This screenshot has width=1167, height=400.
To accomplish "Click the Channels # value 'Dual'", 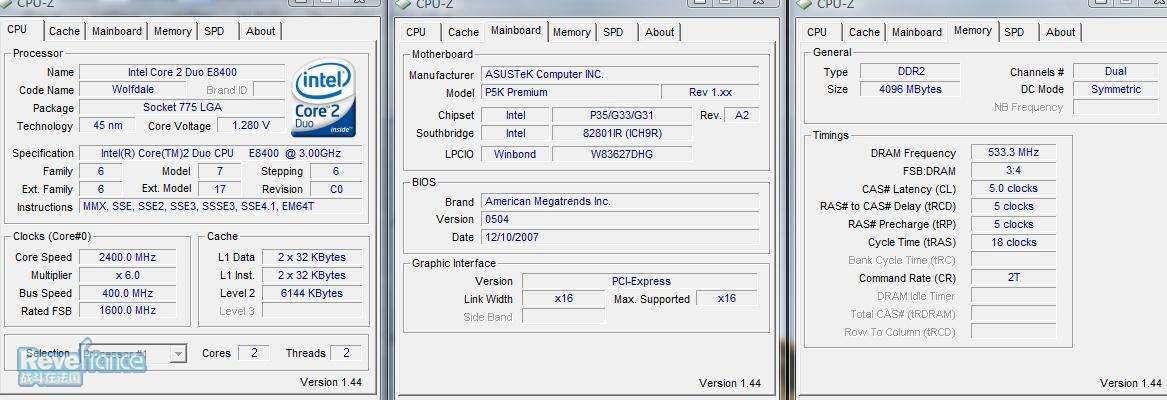I will [x=1116, y=72].
